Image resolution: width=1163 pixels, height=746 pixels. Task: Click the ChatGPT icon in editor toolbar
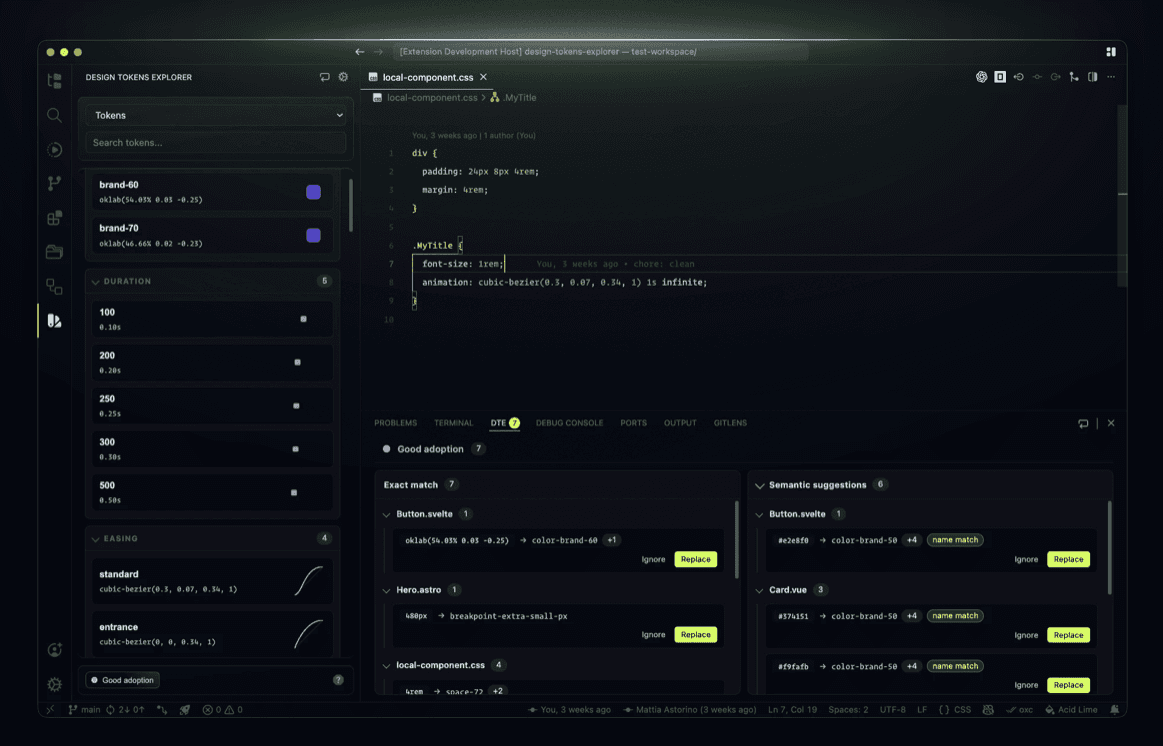981,77
